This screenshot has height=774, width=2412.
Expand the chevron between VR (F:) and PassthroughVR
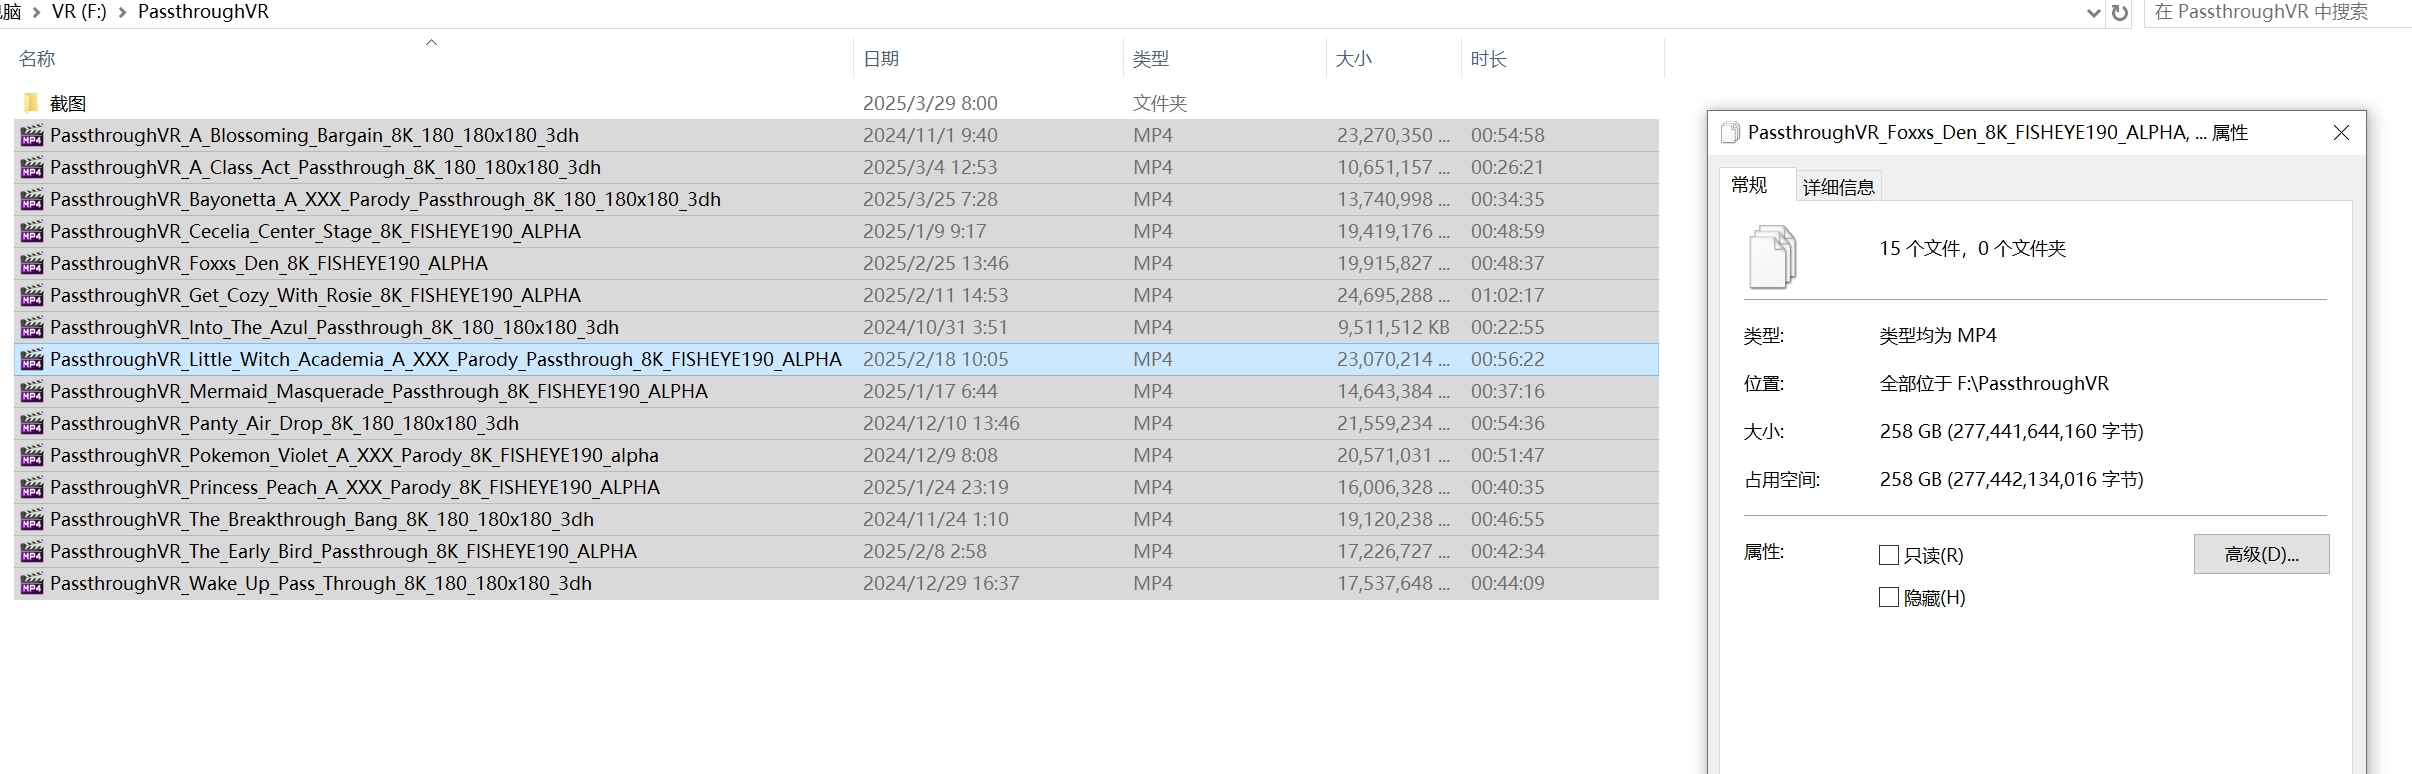(x=123, y=13)
